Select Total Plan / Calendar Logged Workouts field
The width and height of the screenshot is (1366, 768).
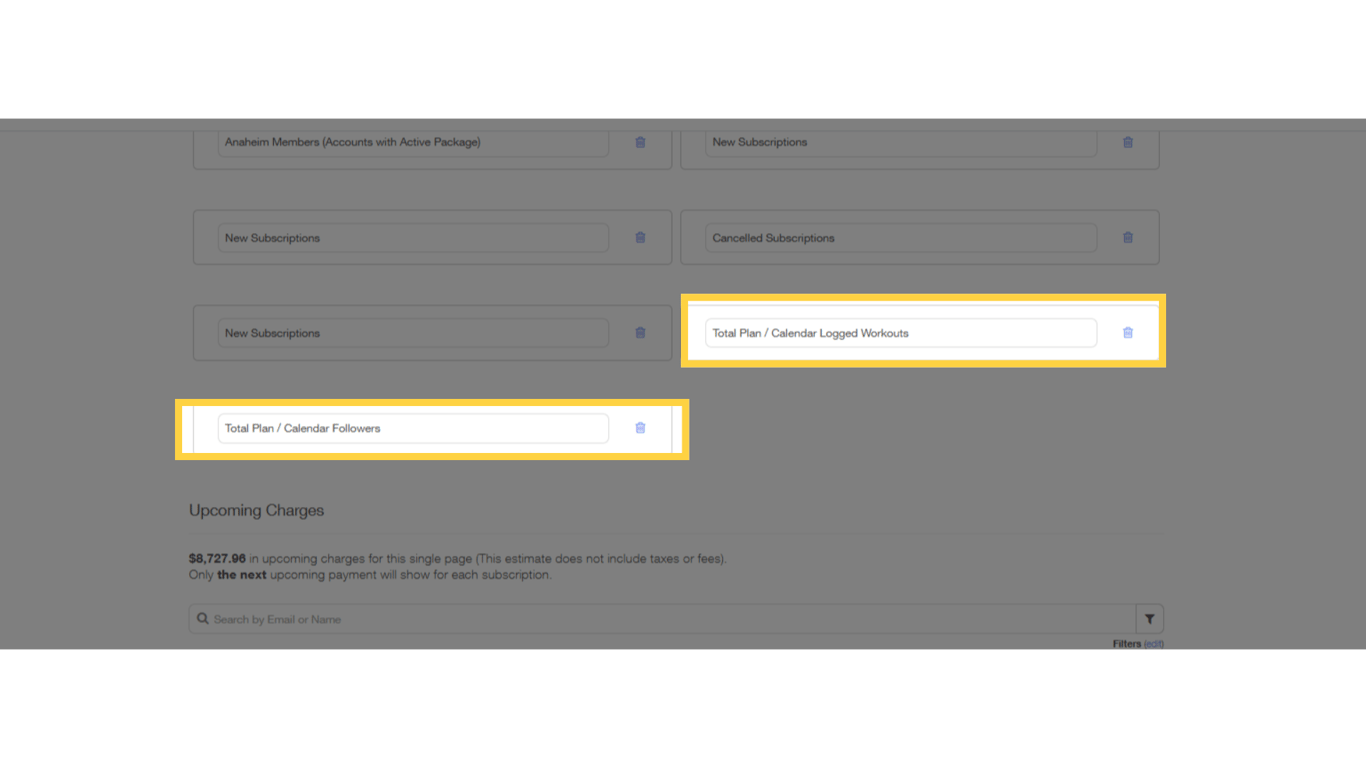pyautogui.click(x=901, y=333)
